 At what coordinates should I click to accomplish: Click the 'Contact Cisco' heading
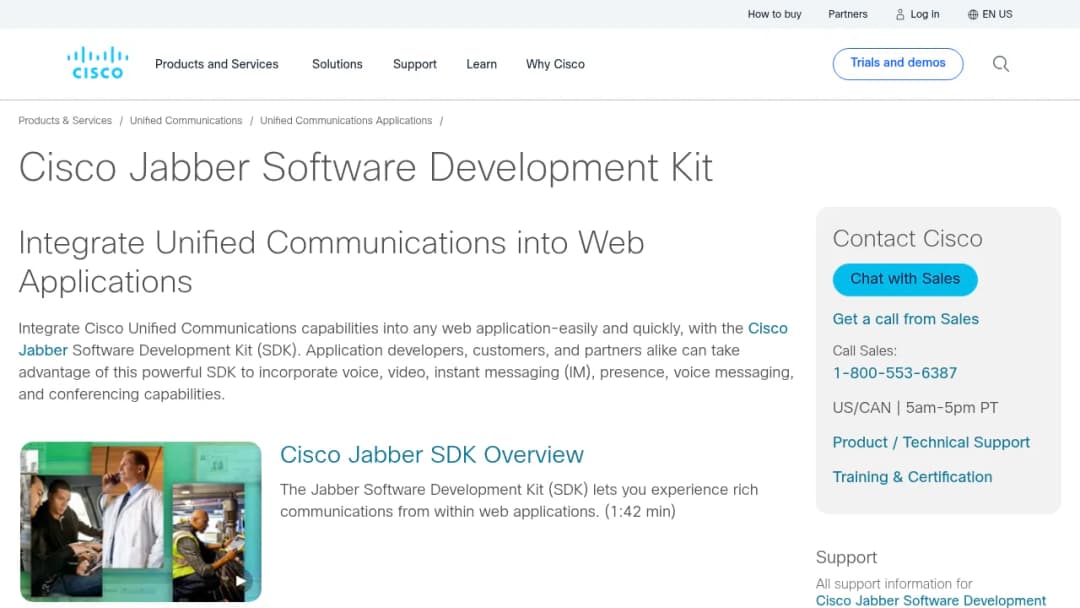(x=907, y=238)
